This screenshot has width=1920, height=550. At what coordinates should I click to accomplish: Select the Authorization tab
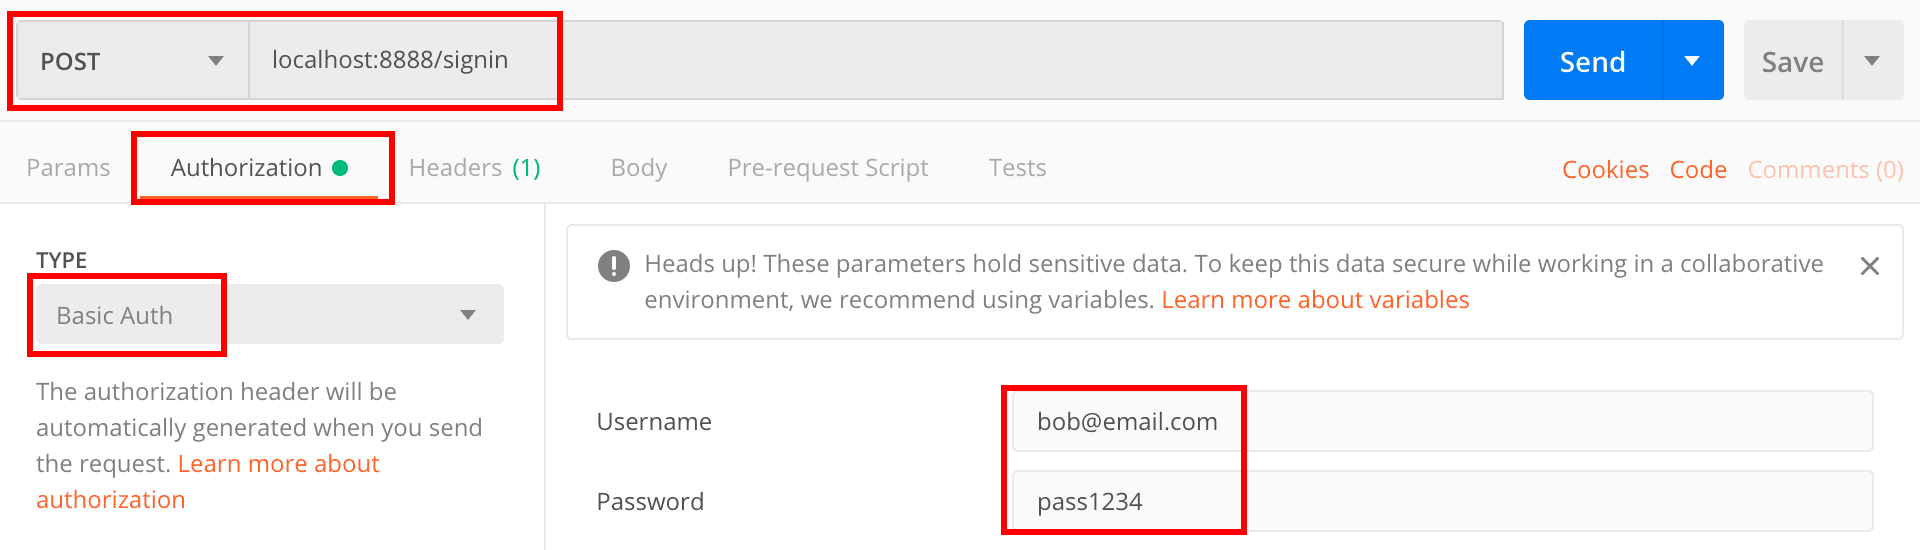point(258,168)
